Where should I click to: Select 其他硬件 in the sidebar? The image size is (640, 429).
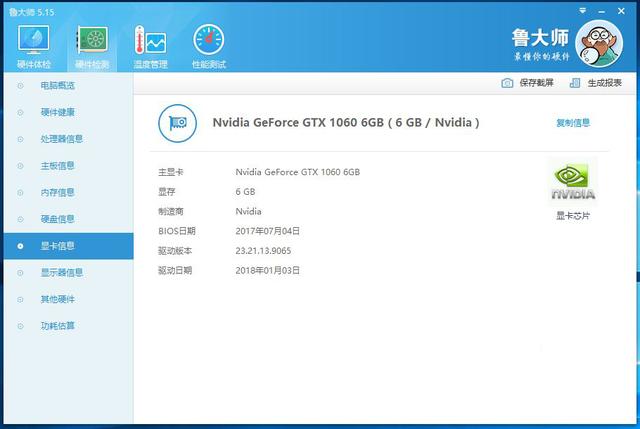69,299
